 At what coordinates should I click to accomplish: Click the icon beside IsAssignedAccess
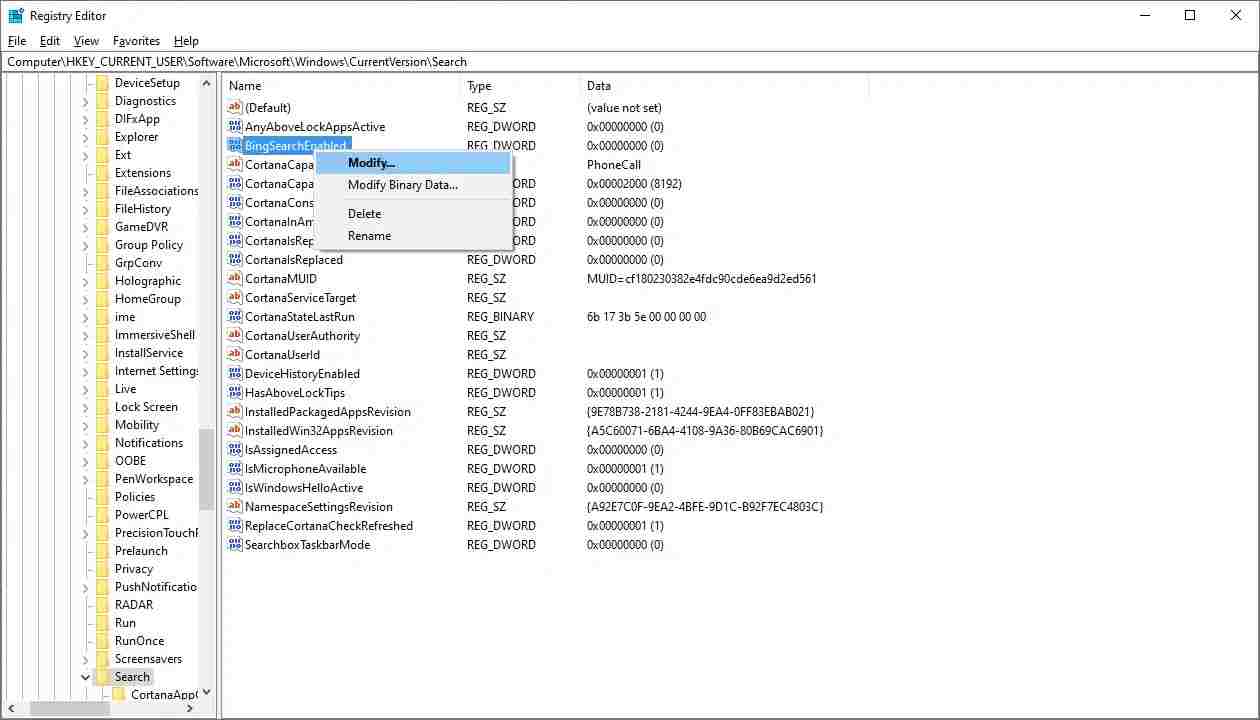click(x=236, y=449)
